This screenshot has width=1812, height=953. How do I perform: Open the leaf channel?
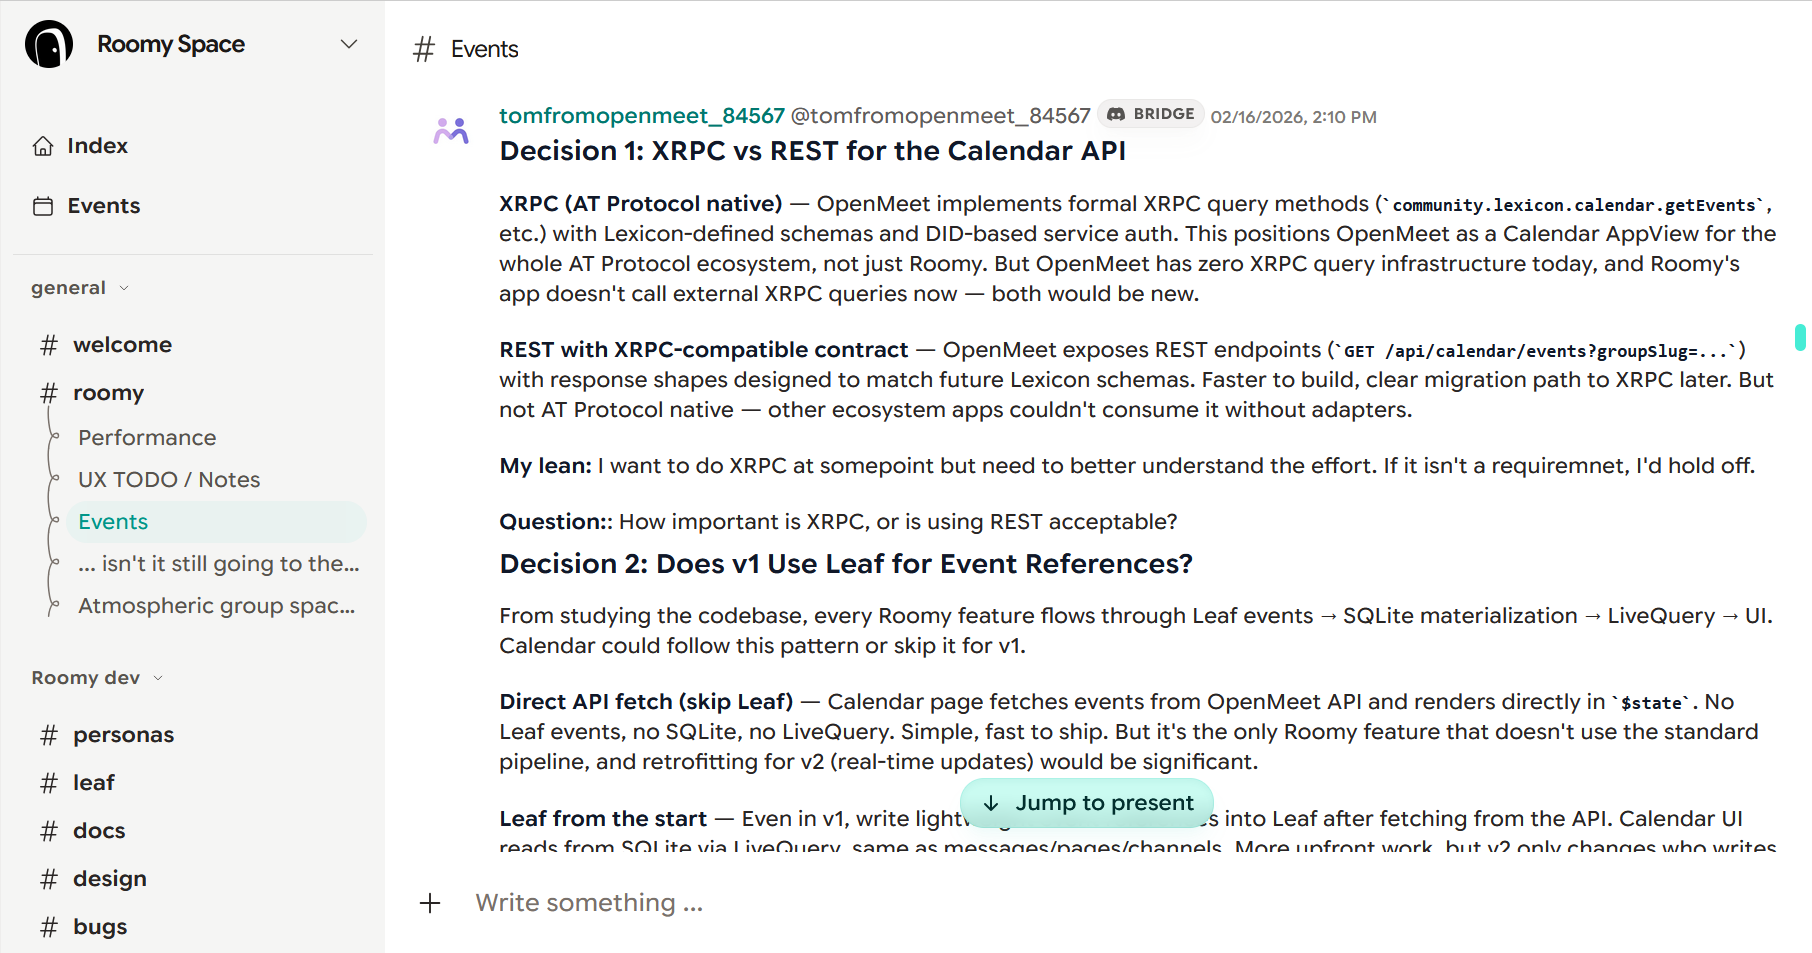[93, 783]
